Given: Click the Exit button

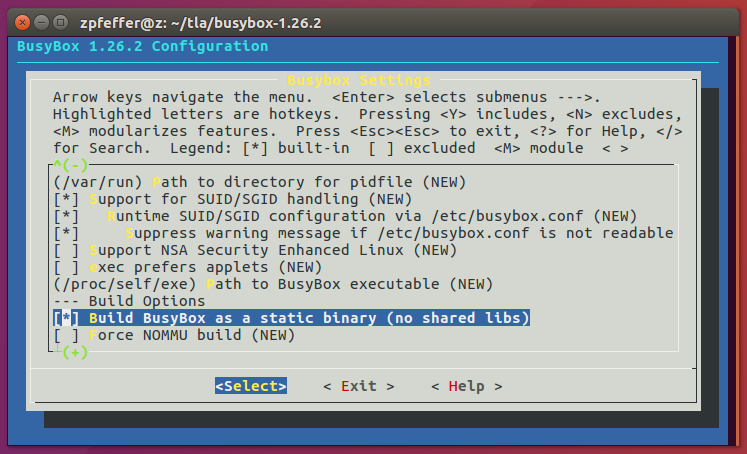Looking at the screenshot, I should pos(358,386).
